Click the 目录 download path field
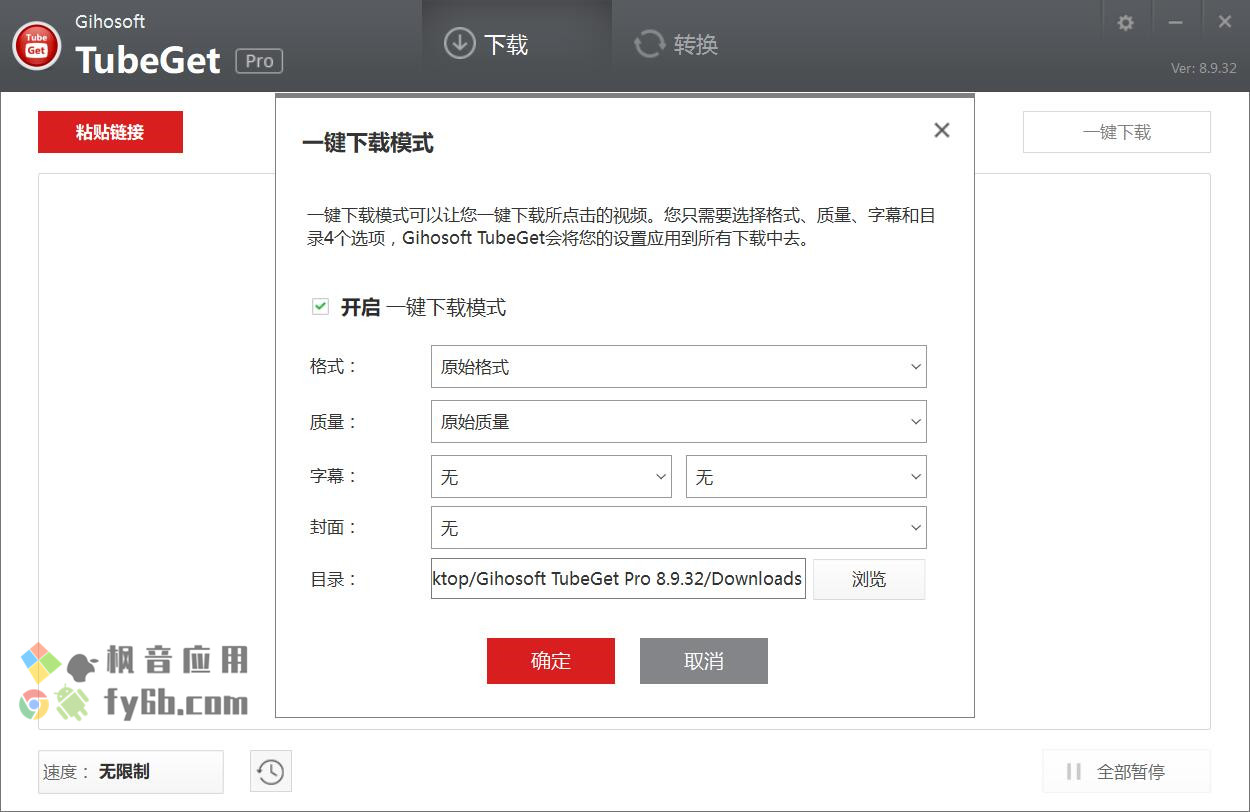 [x=618, y=579]
